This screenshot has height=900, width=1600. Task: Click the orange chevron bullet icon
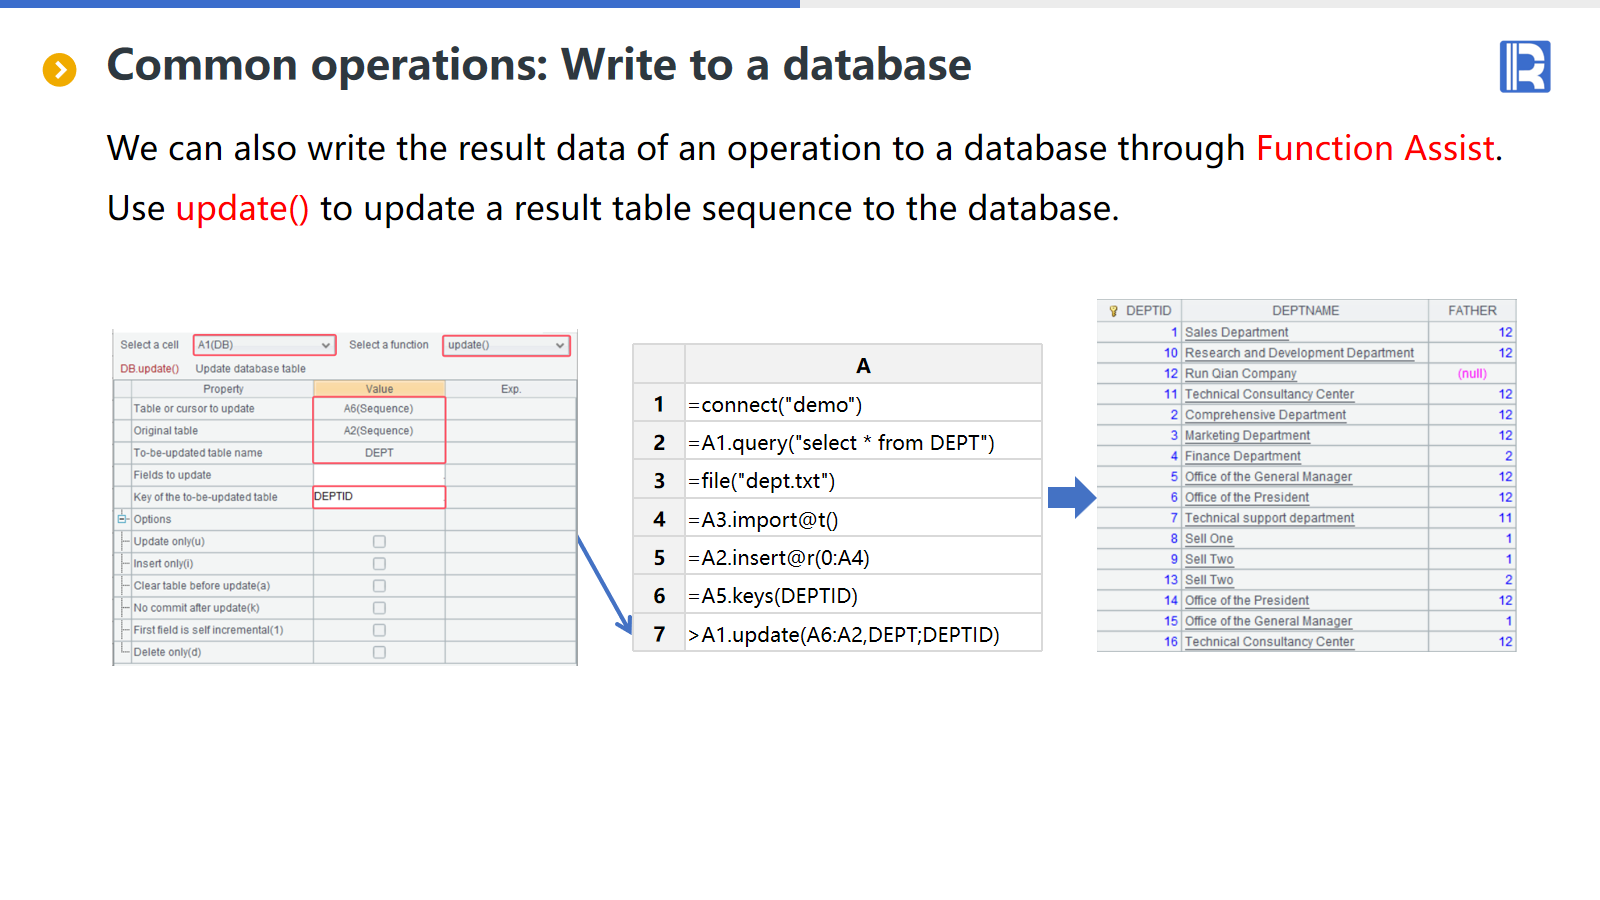click(59, 70)
